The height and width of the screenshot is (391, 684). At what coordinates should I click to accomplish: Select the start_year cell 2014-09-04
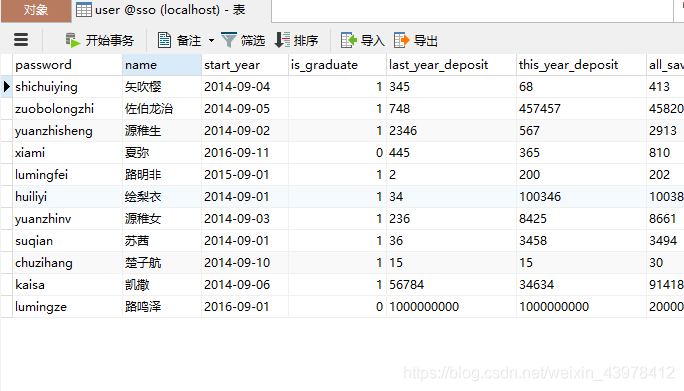[245, 87]
